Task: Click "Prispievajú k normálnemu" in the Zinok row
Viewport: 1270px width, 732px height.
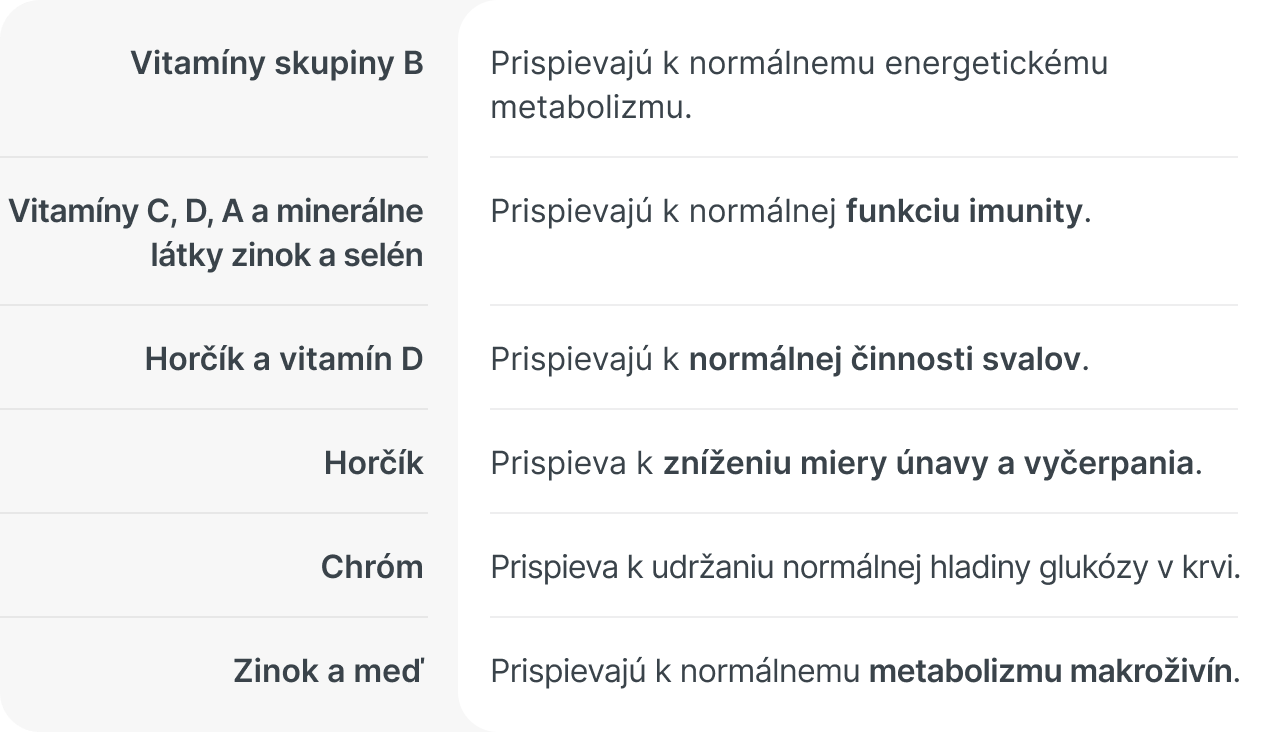Action: click(x=675, y=671)
